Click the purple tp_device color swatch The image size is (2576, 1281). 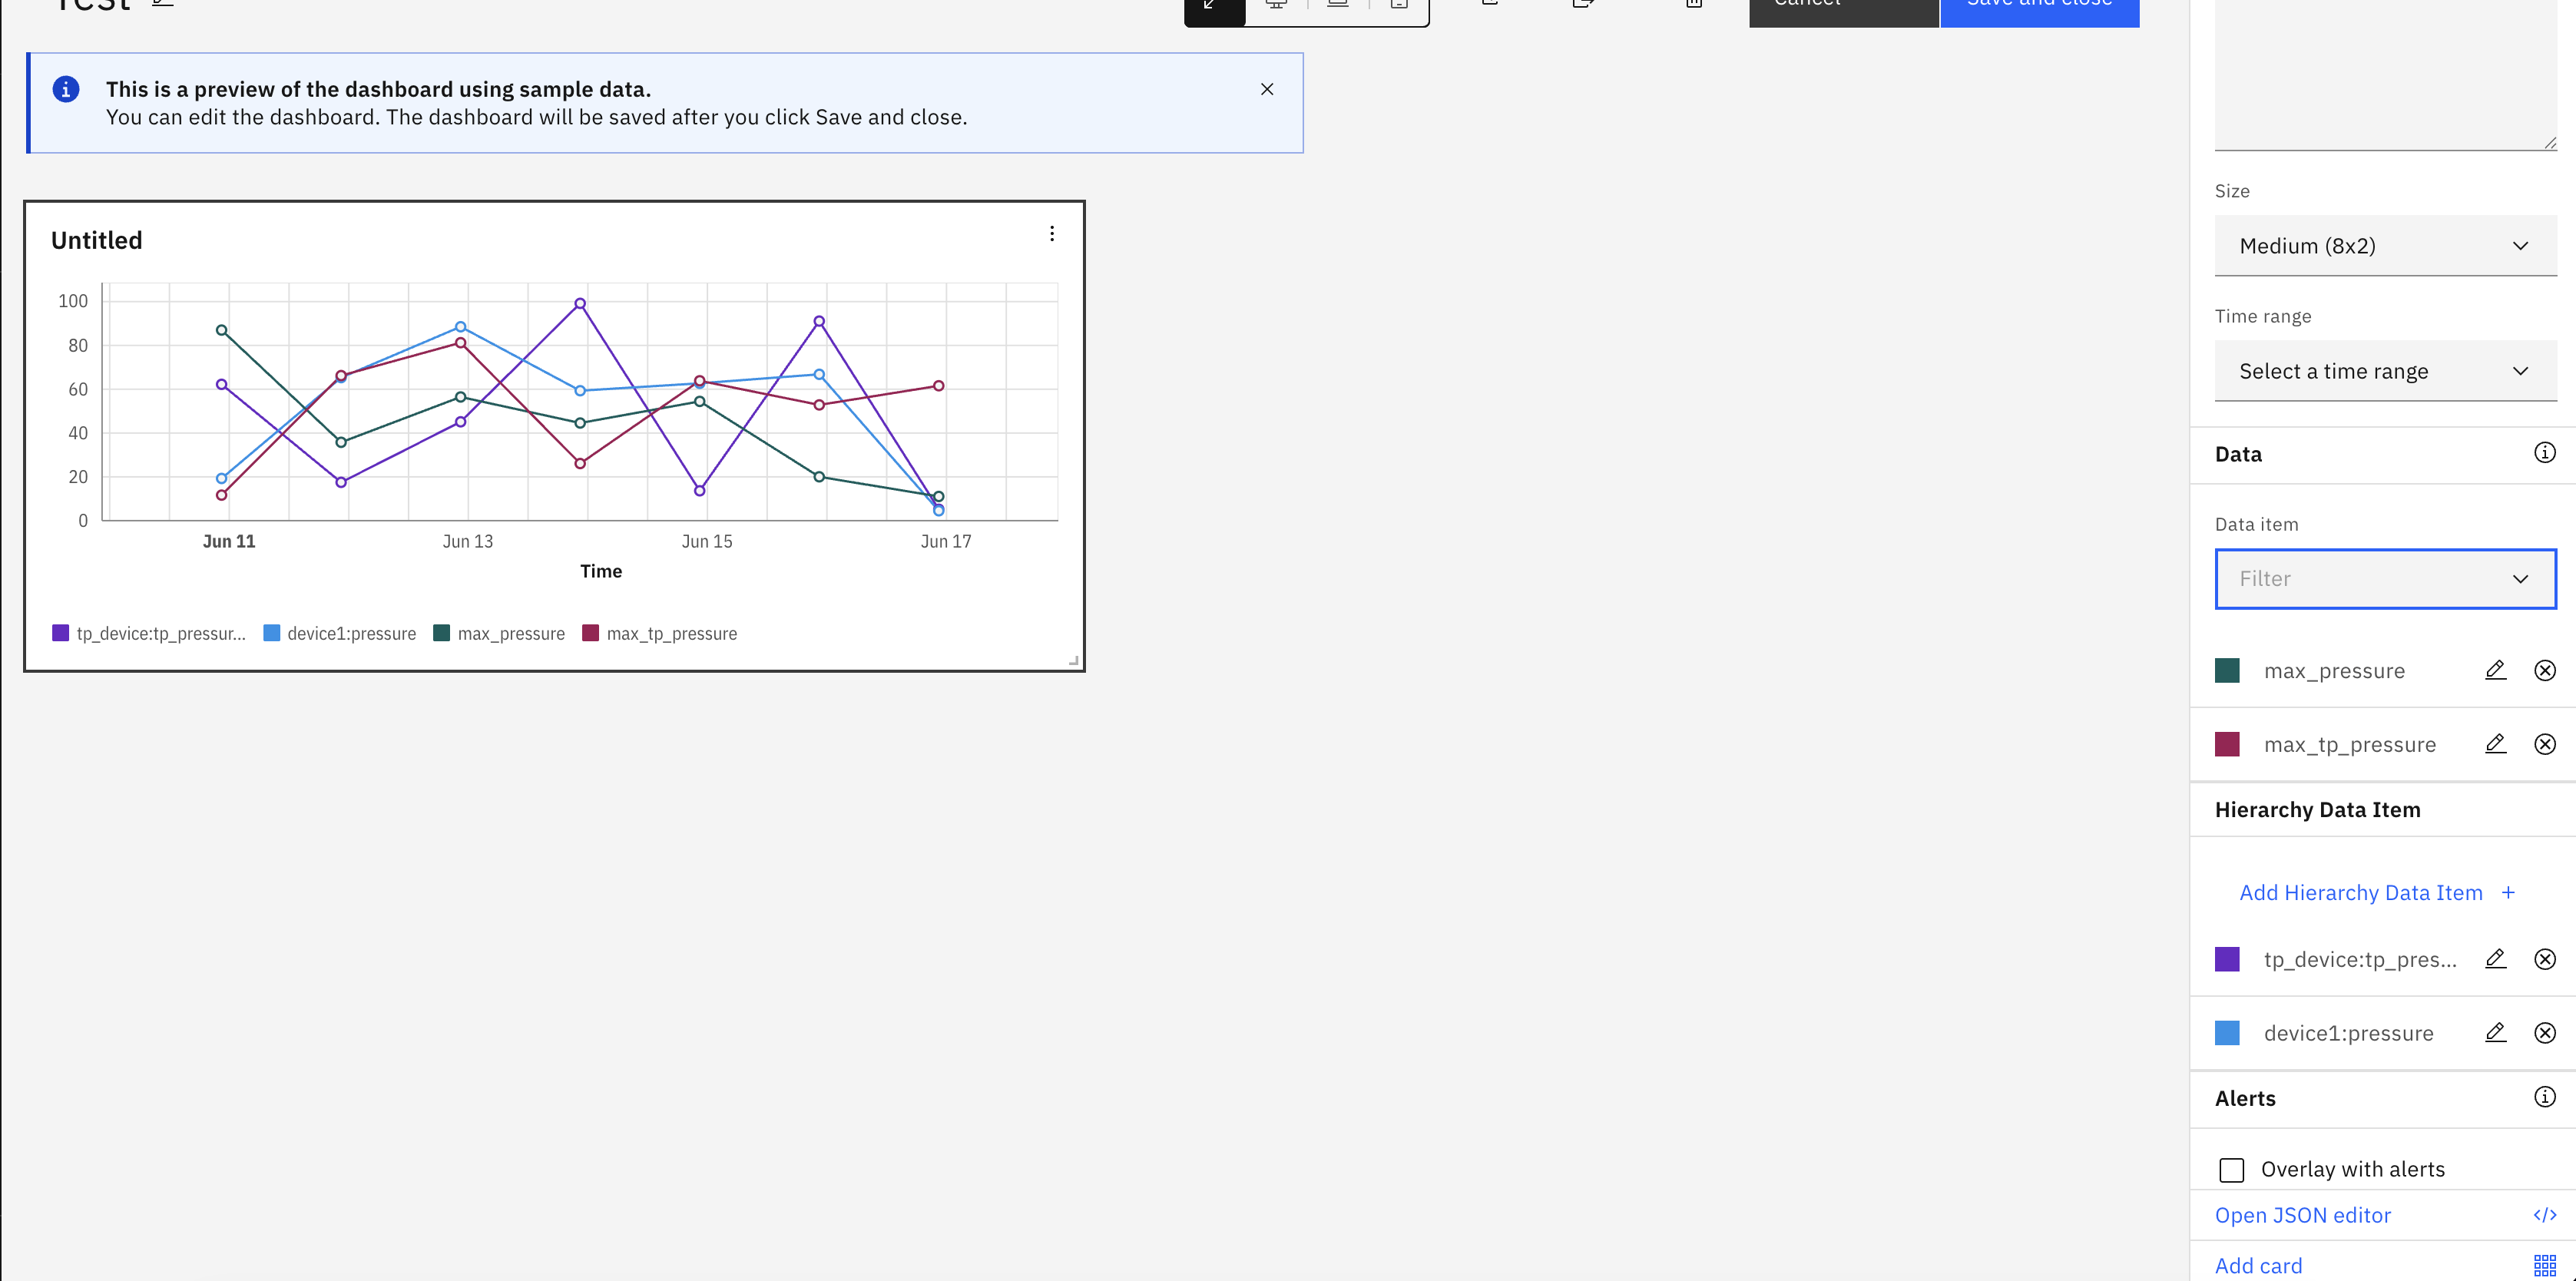2227,959
